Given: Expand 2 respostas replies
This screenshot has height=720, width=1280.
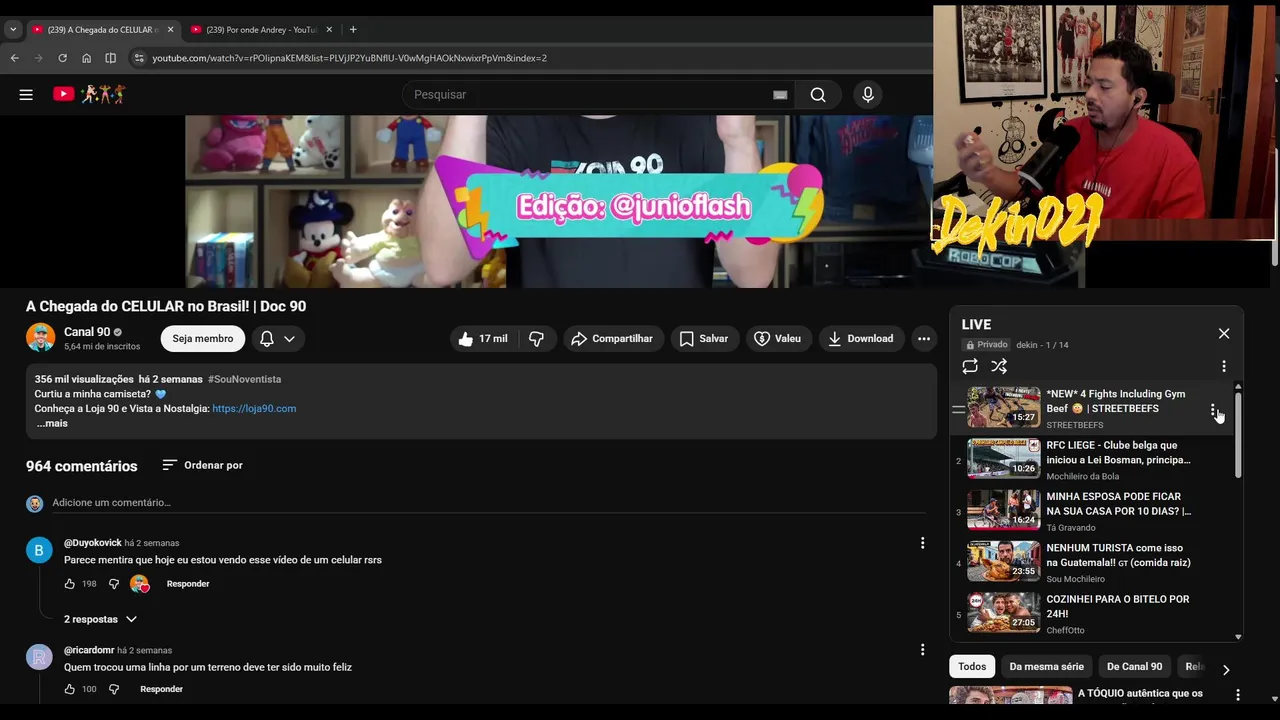Looking at the screenshot, I should 100,620.
